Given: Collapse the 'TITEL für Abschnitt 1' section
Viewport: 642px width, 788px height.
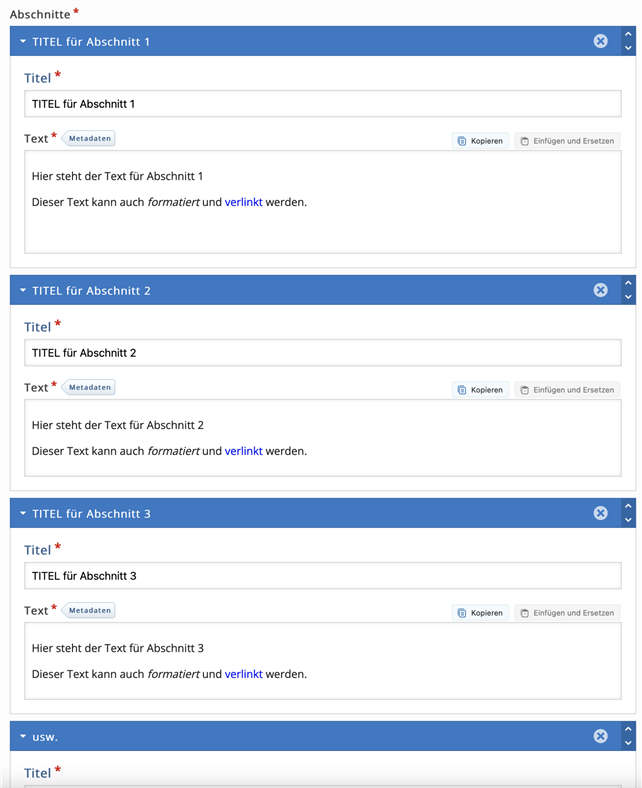Looking at the screenshot, I should pos(23,41).
